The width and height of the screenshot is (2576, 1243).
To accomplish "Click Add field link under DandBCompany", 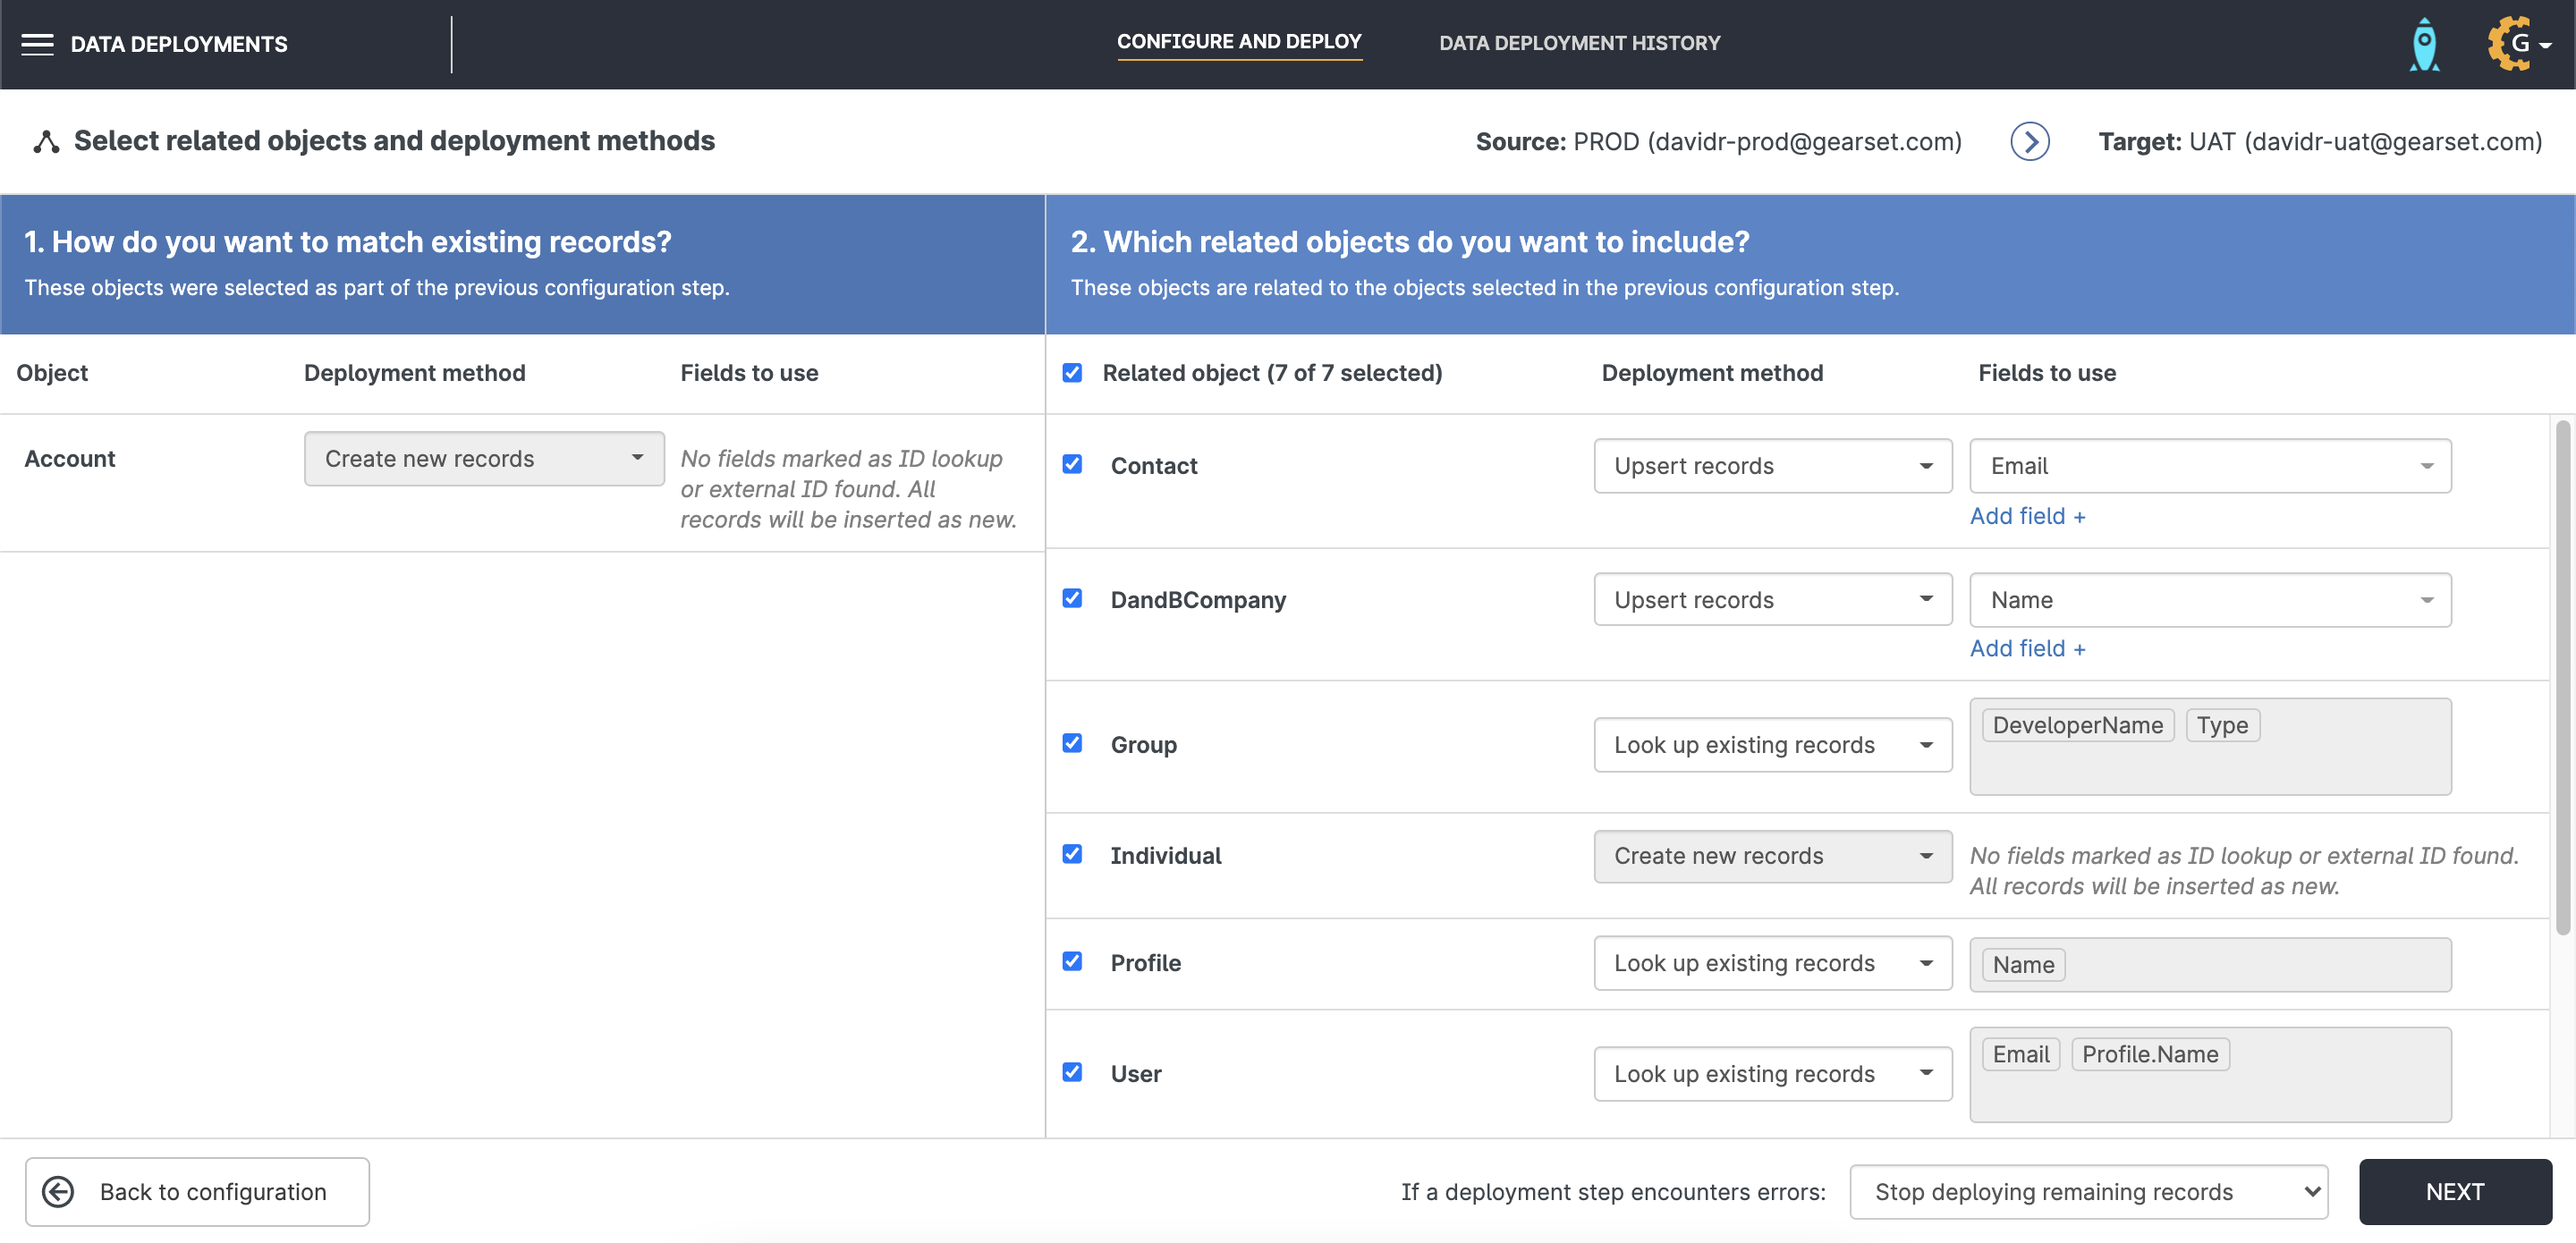I will [x=2027, y=649].
